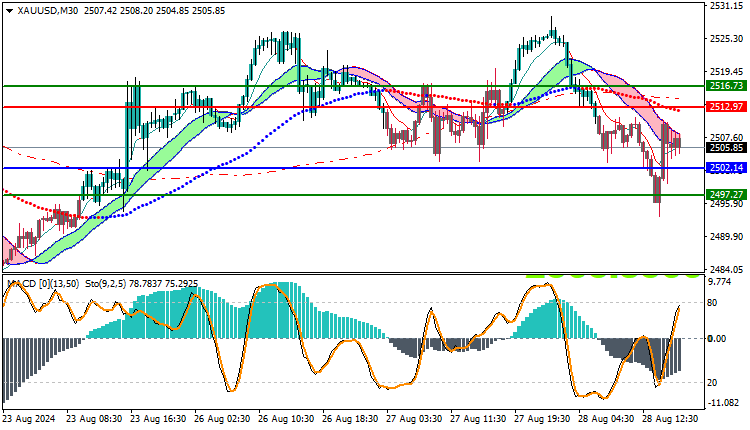
Task: Click the 20 level on indicator scale
Action: pos(712,383)
